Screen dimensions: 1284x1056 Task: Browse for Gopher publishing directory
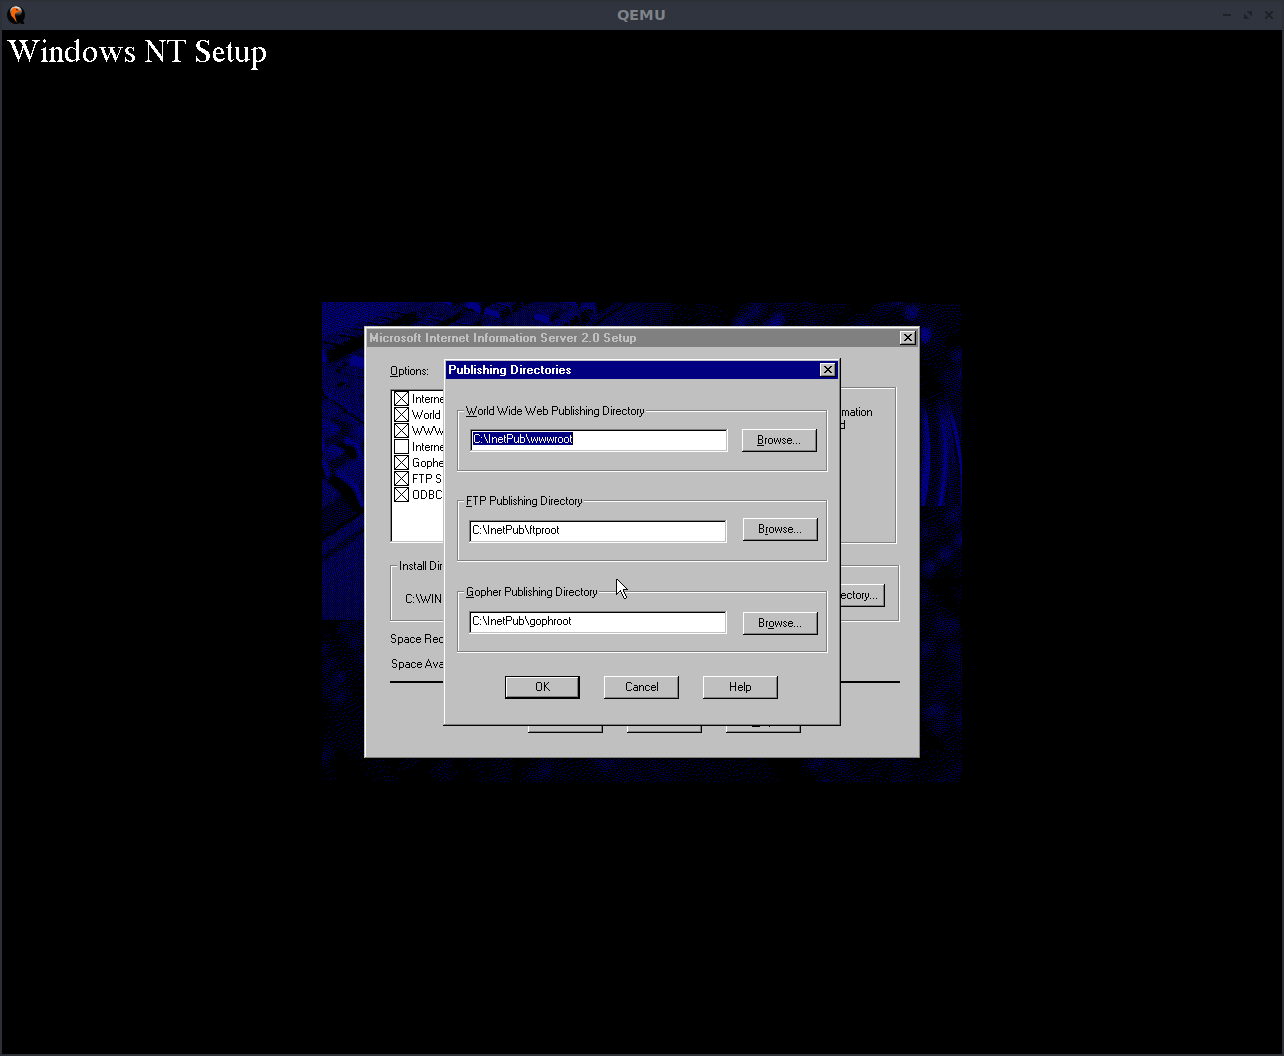780,623
